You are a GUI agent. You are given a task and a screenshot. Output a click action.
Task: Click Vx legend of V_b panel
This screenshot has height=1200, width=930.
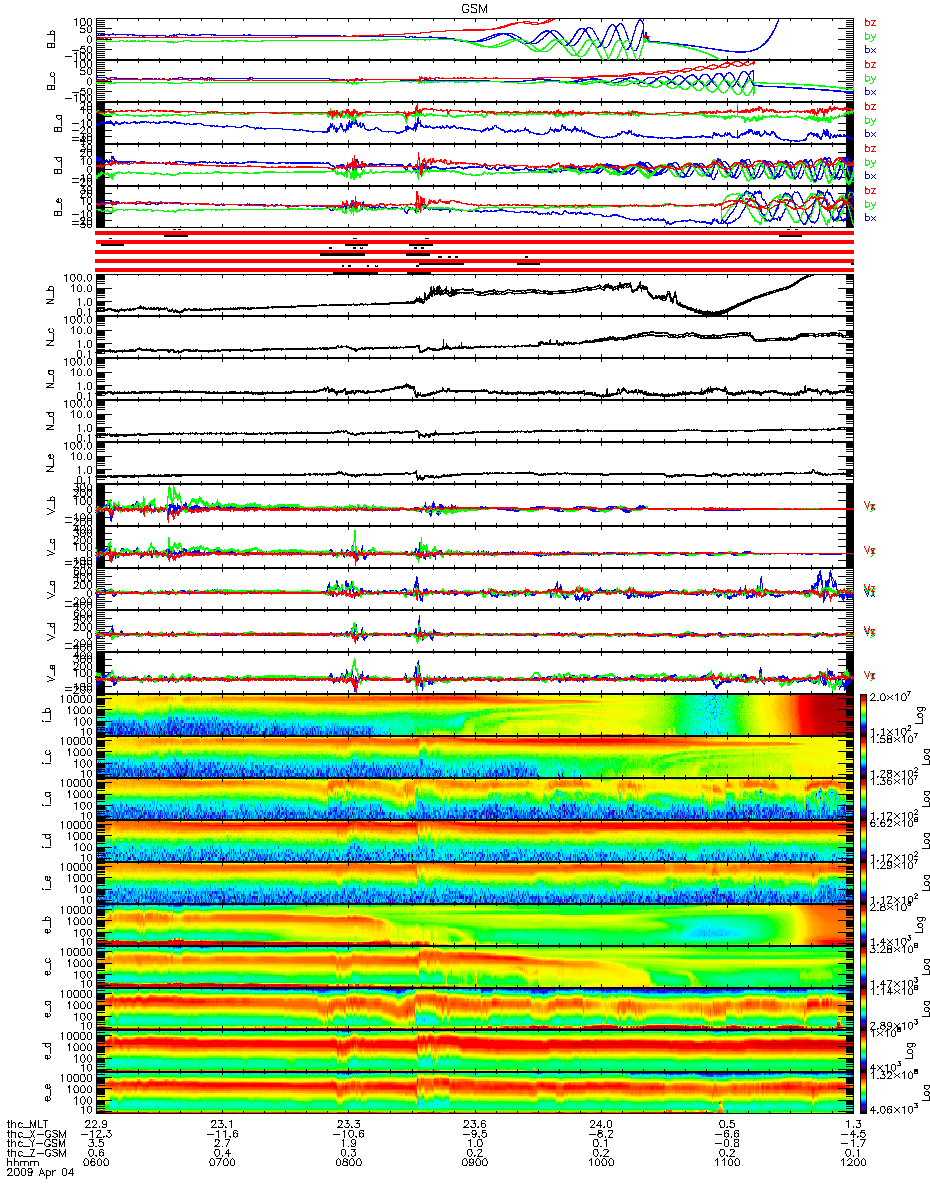(x=870, y=507)
